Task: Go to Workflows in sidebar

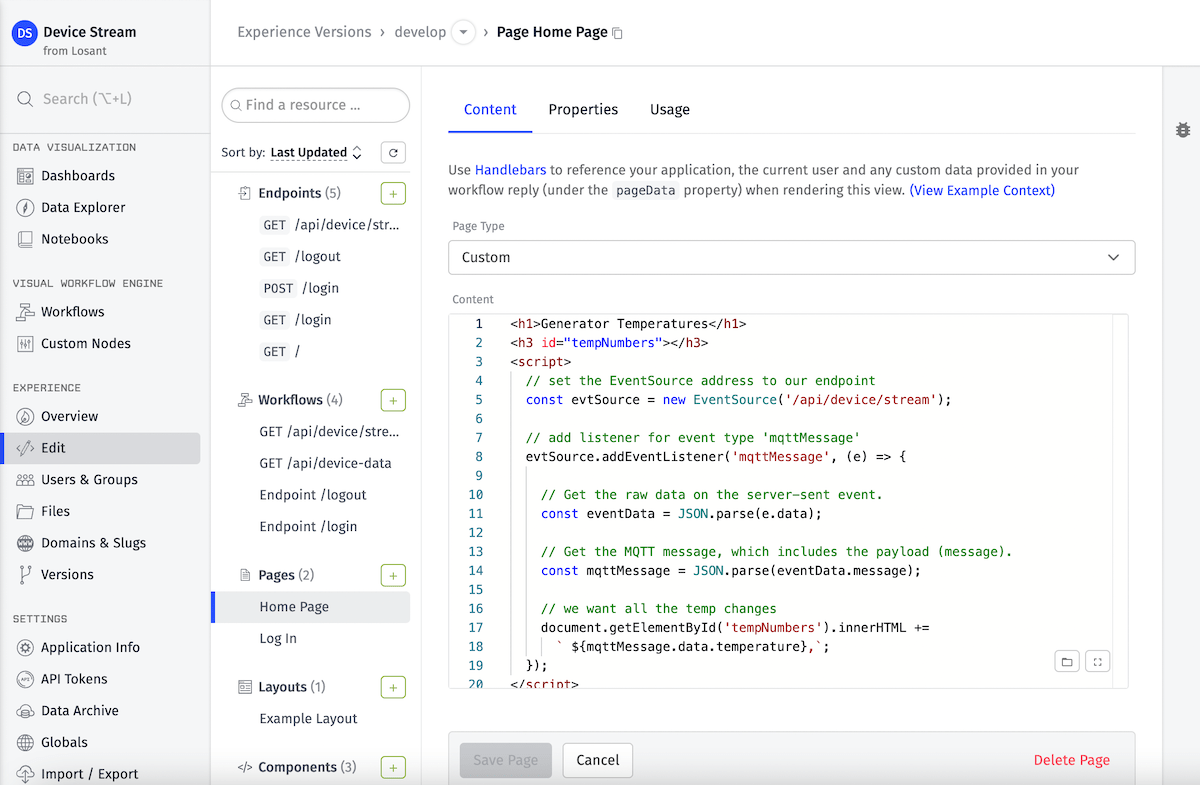Action: [x=73, y=312]
